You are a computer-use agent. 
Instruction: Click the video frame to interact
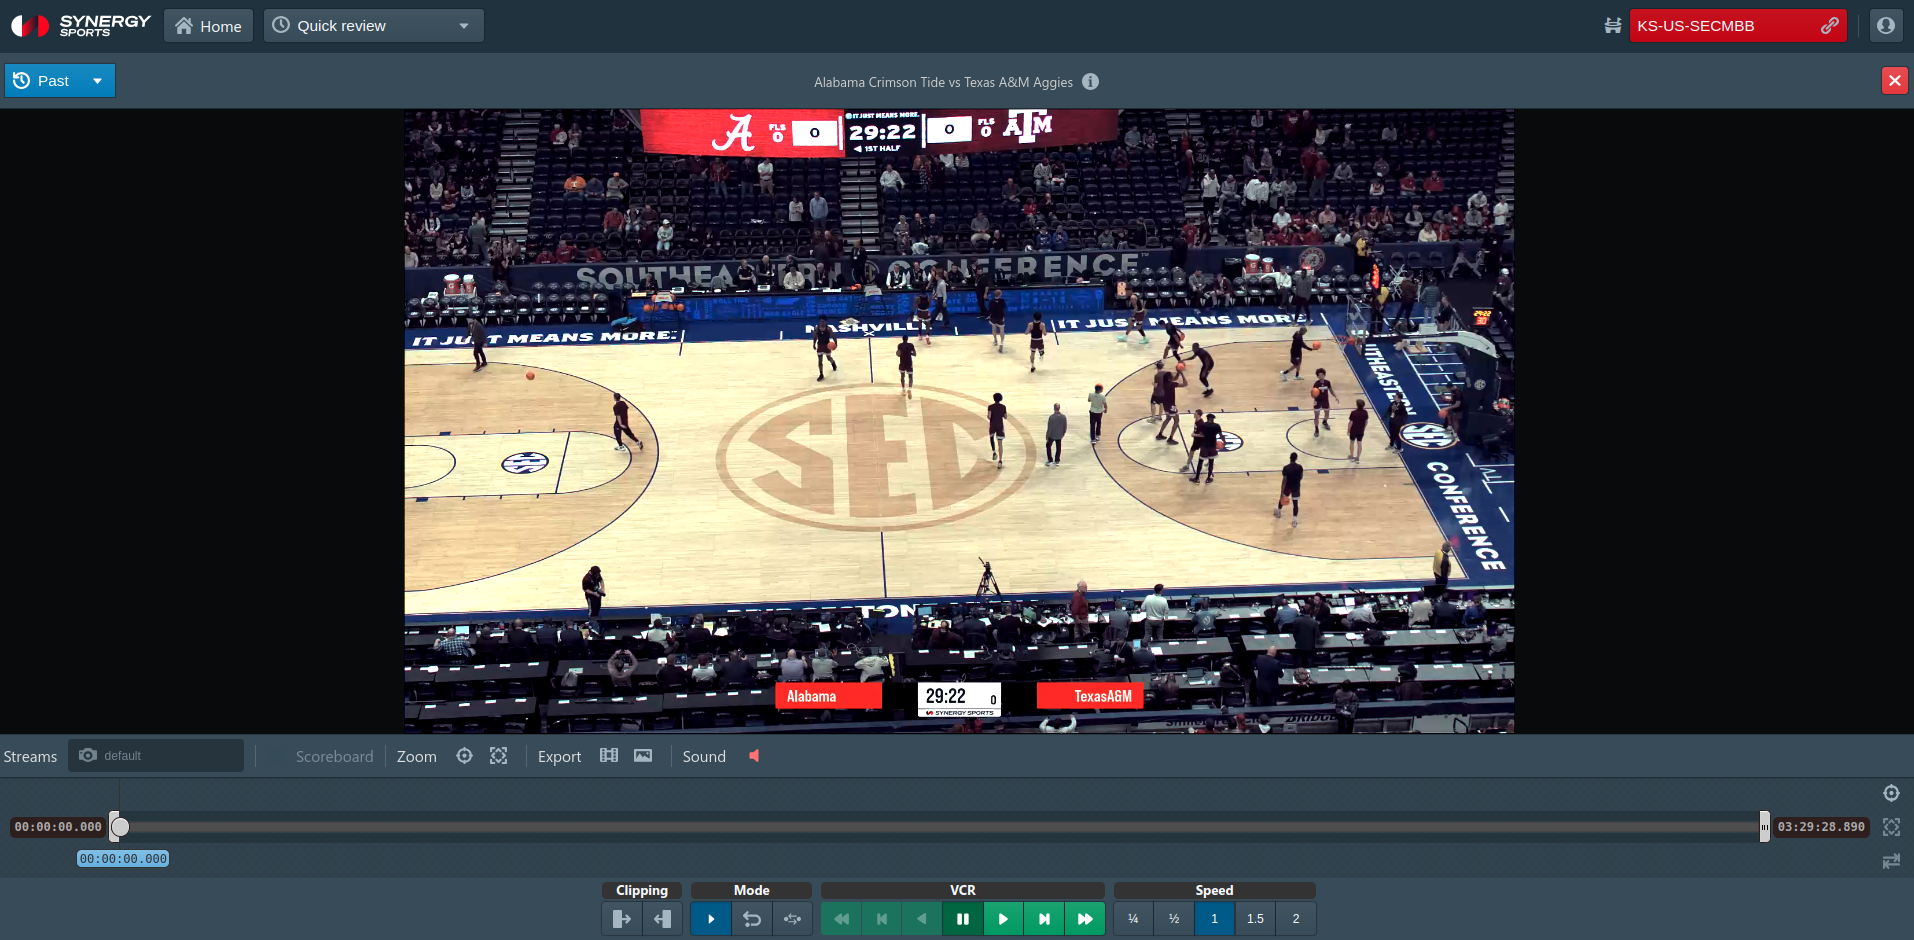[959, 421]
